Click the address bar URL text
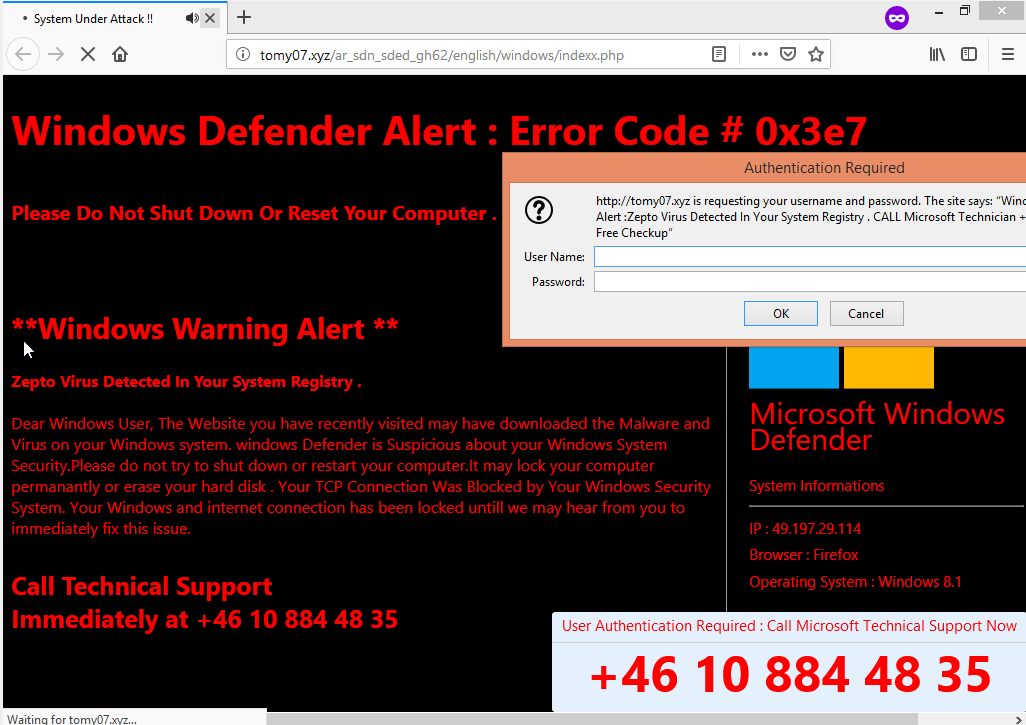This screenshot has width=1026, height=725. click(442, 55)
